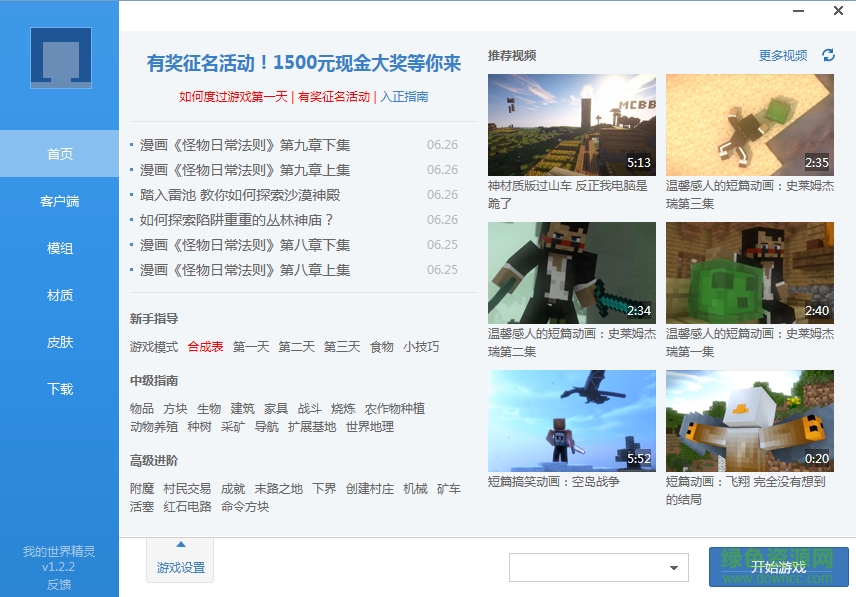The width and height of the screenshot is (856, 597).
Task: Switch to the 客户端 sidebar section
Action: 58,201
